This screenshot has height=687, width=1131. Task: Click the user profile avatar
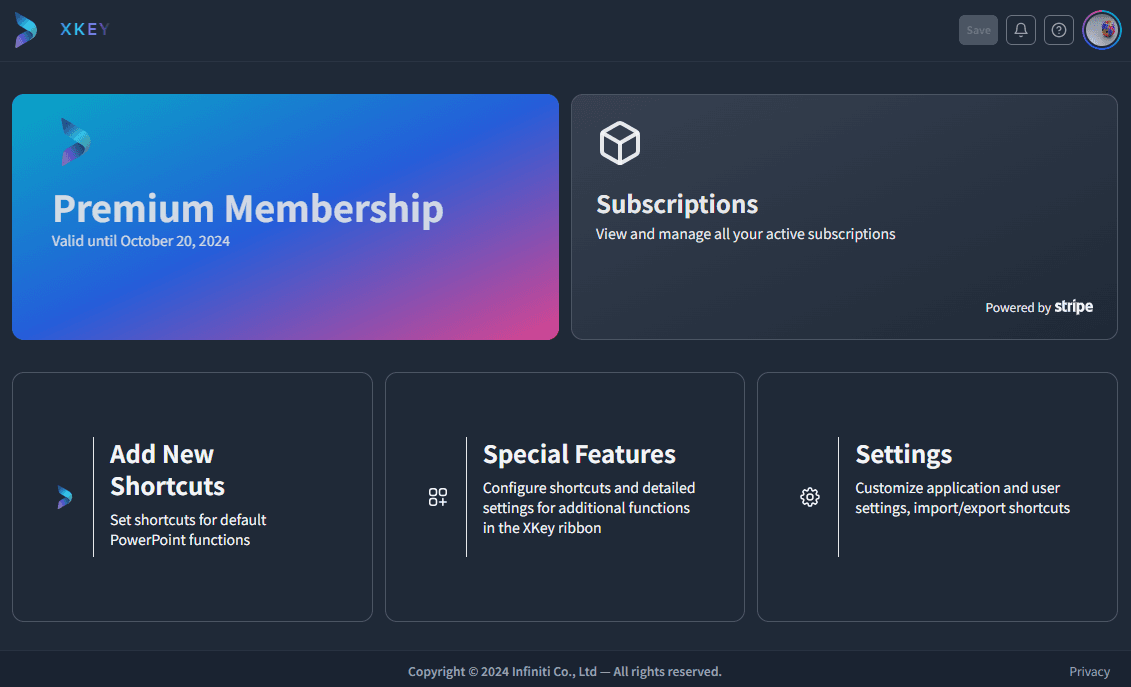pyautogui.click(x=1101, y=30)
